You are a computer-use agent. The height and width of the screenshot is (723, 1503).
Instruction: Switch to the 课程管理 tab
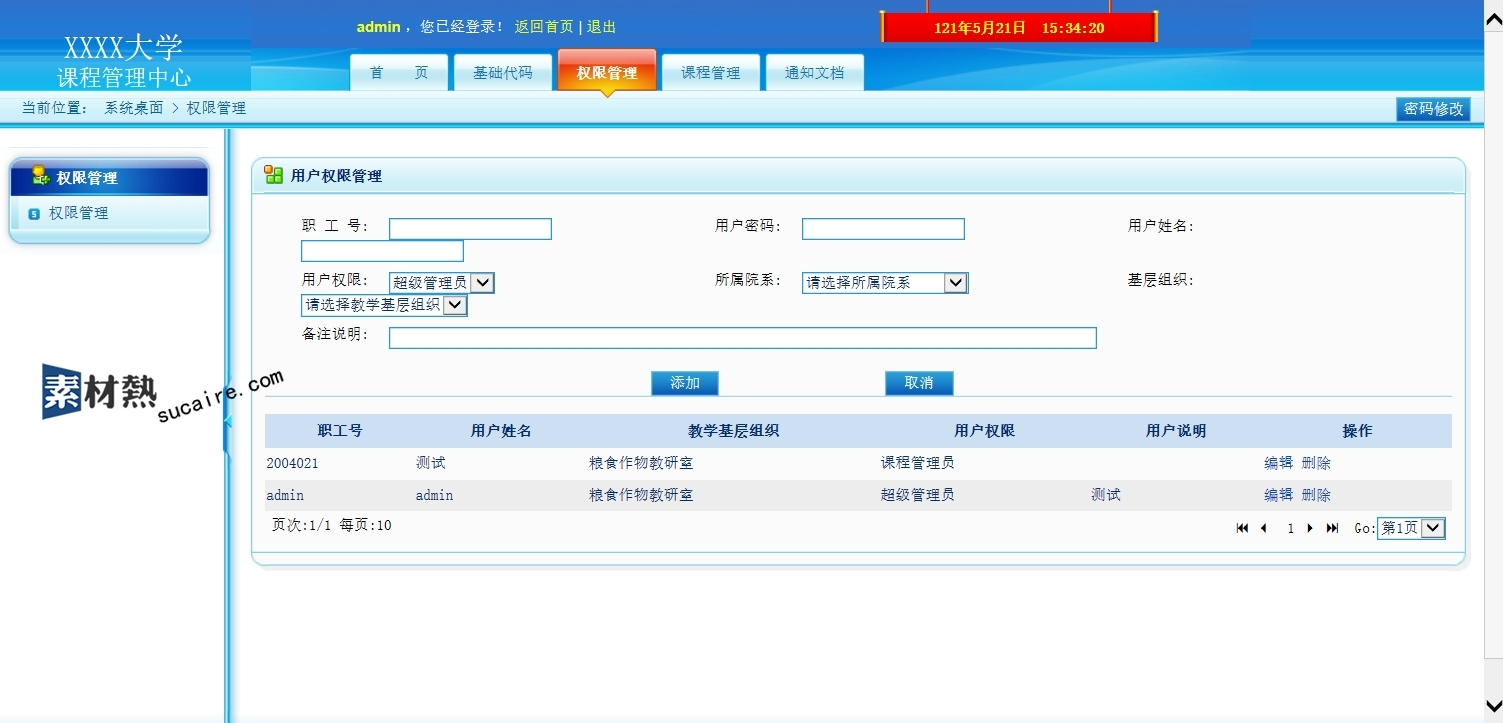[711, 72]
